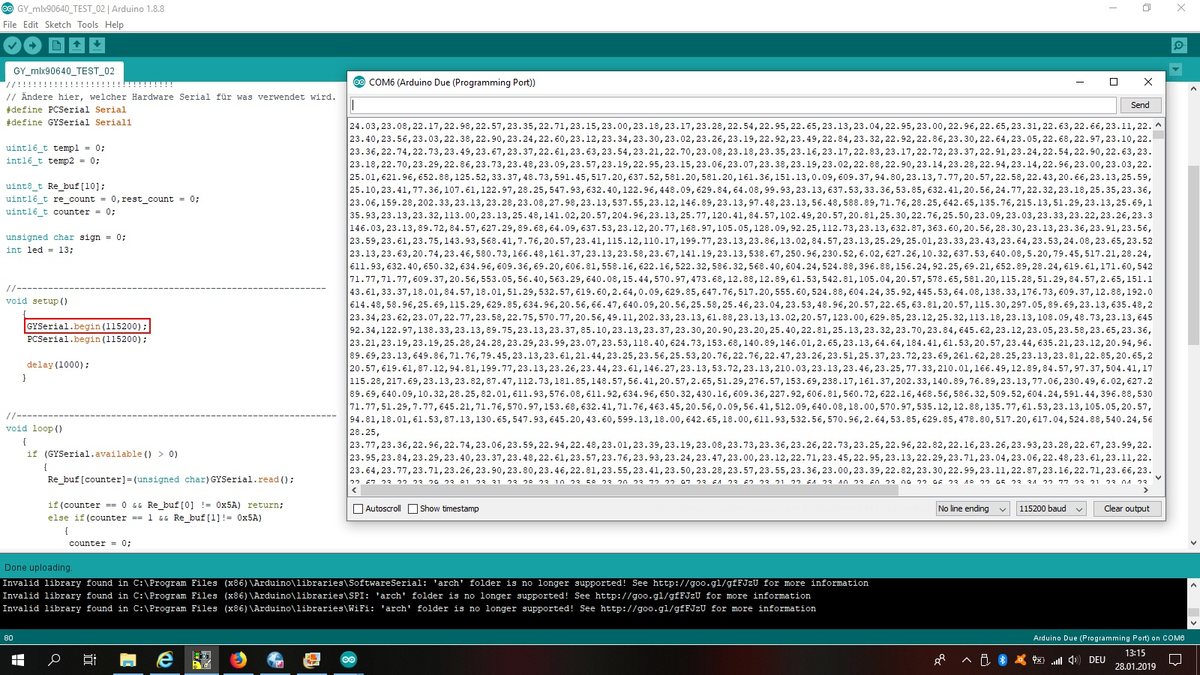This screenshot has height=675, width=1200.
Task: Click 'Done uploading.' status message
Action: [x=38, y=567]
